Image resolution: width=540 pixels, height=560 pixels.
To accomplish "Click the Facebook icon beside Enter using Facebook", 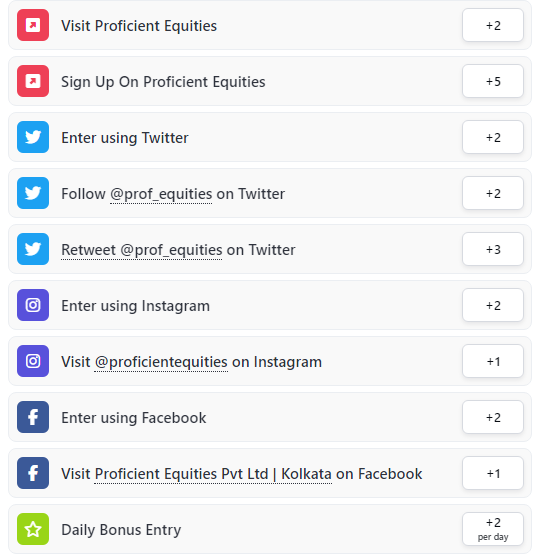I will (33, 417).
